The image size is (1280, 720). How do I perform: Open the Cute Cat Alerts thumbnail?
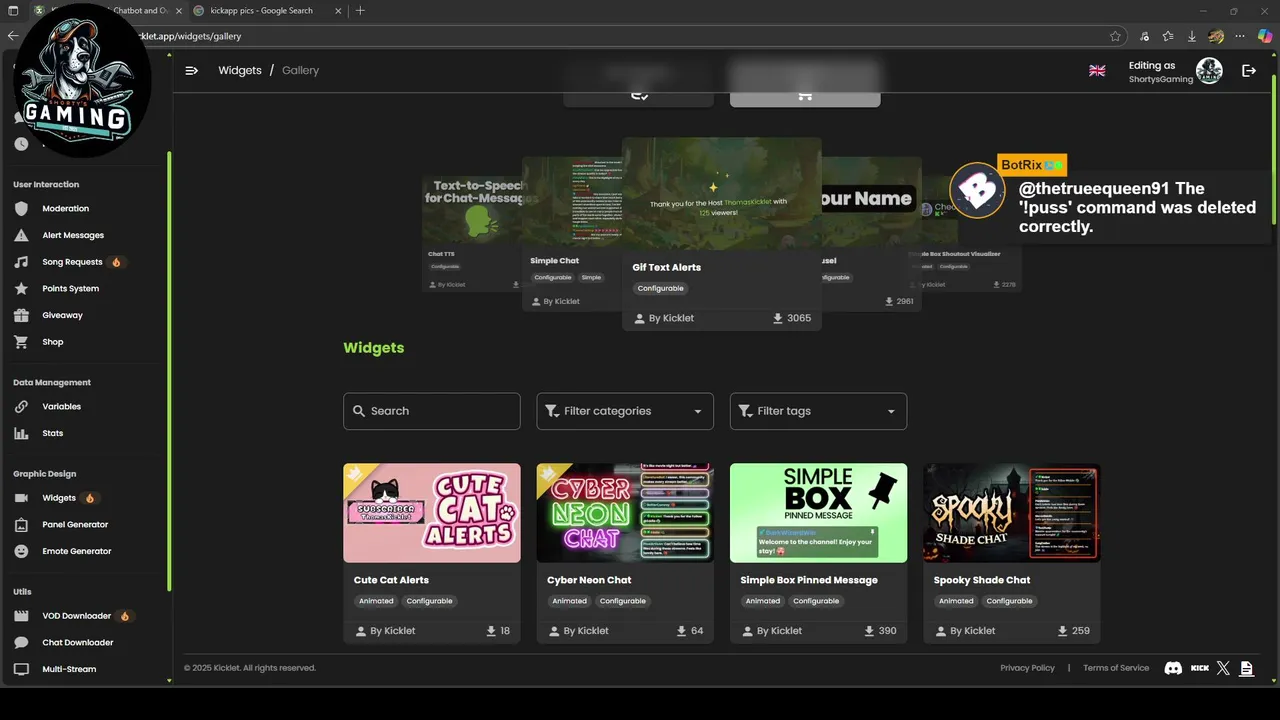[x=432, y=513]
